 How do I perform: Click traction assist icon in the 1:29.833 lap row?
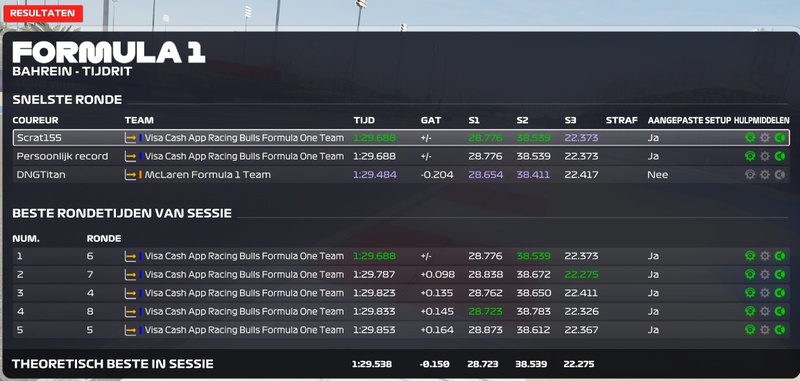749,311
